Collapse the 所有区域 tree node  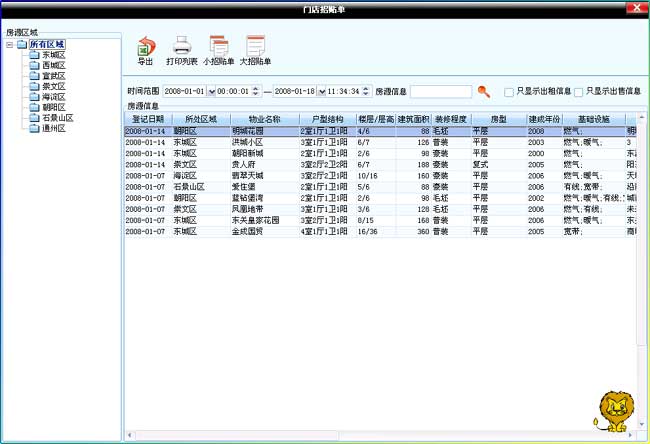(9, 44)
